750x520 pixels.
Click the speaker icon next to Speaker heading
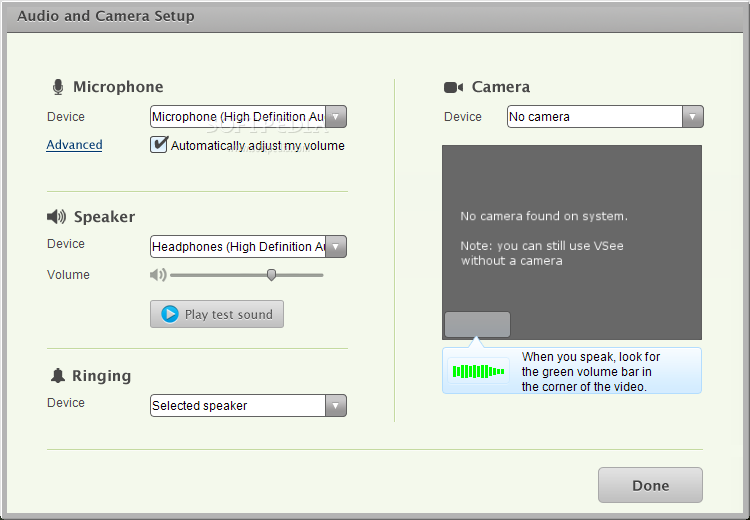pyautogui.click(x=56, y=217)
